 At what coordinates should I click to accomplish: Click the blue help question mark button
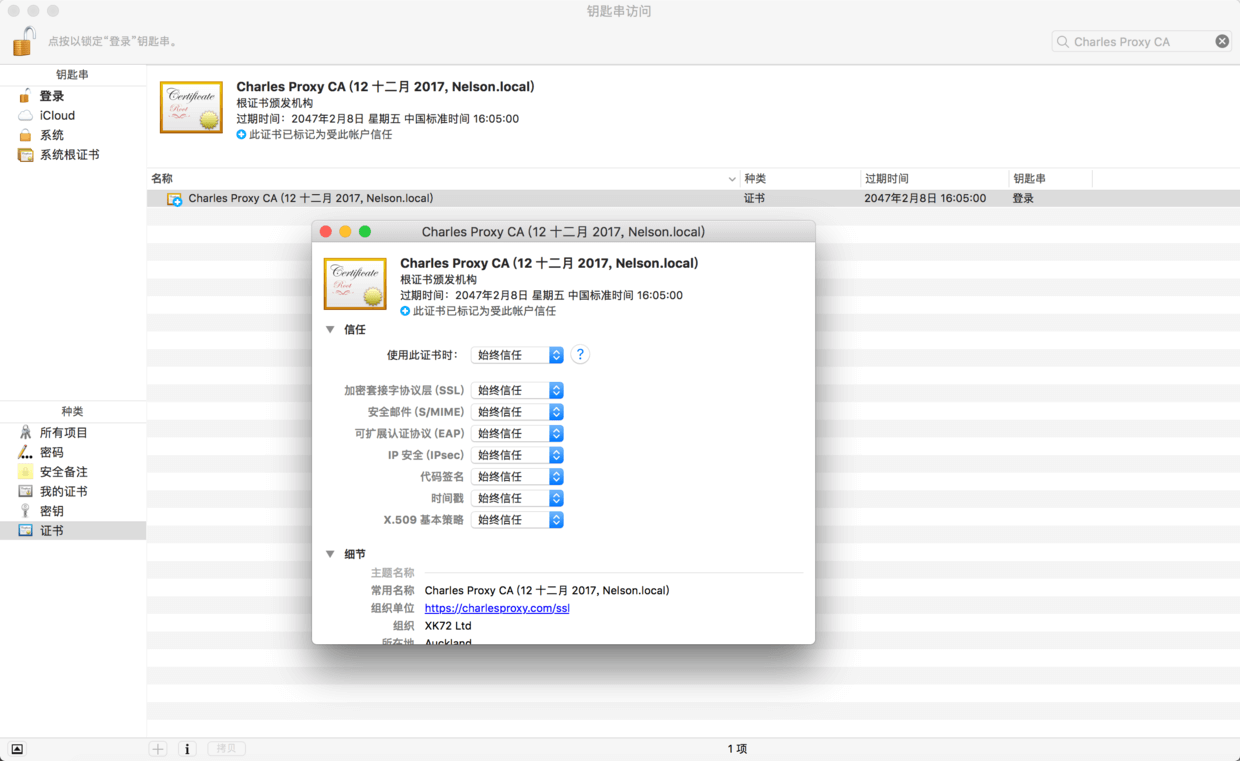click(x=580, y=355)
